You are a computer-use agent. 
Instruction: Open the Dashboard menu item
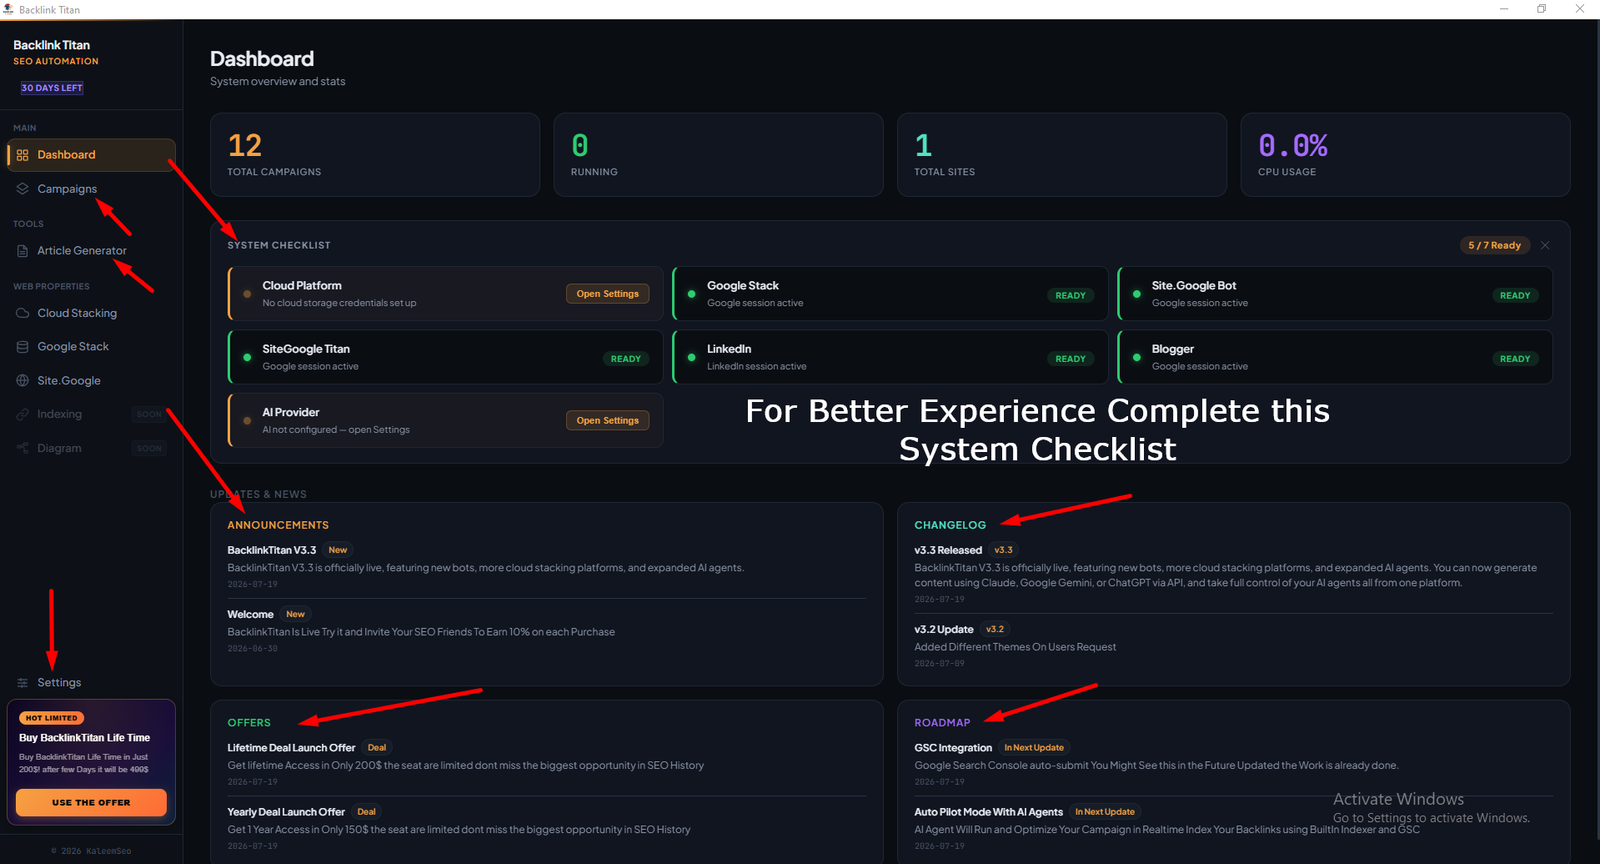pyautogui.click(x=91, y=155)
